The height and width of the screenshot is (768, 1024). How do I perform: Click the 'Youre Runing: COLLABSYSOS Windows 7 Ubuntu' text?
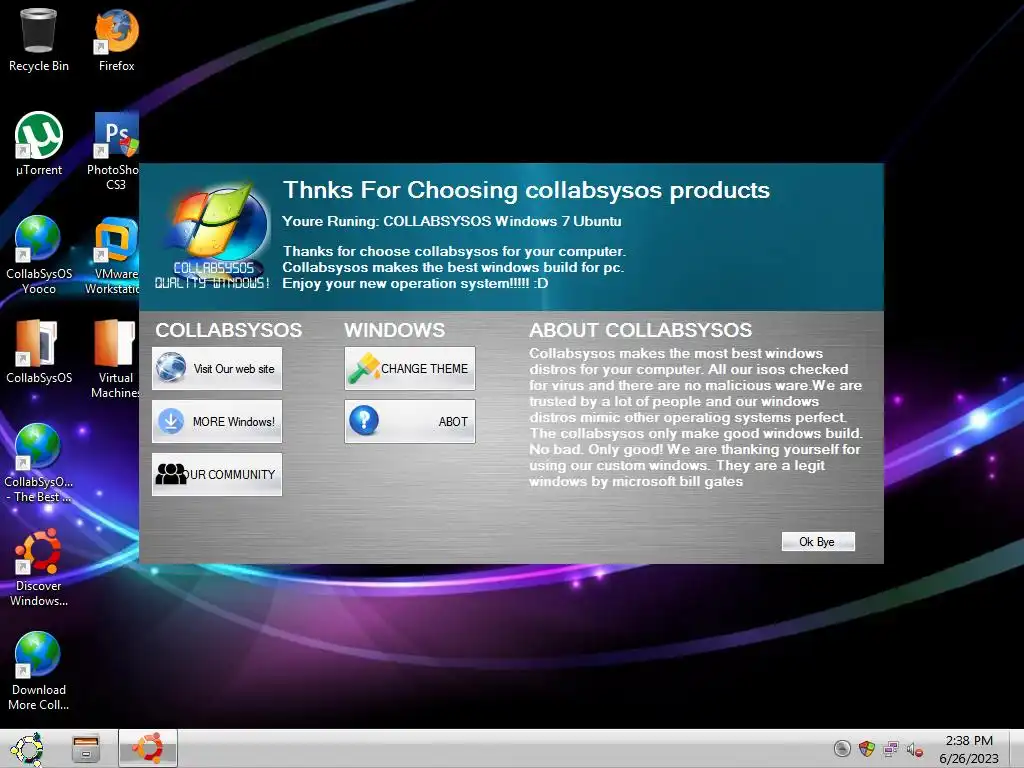pos(452,221)
